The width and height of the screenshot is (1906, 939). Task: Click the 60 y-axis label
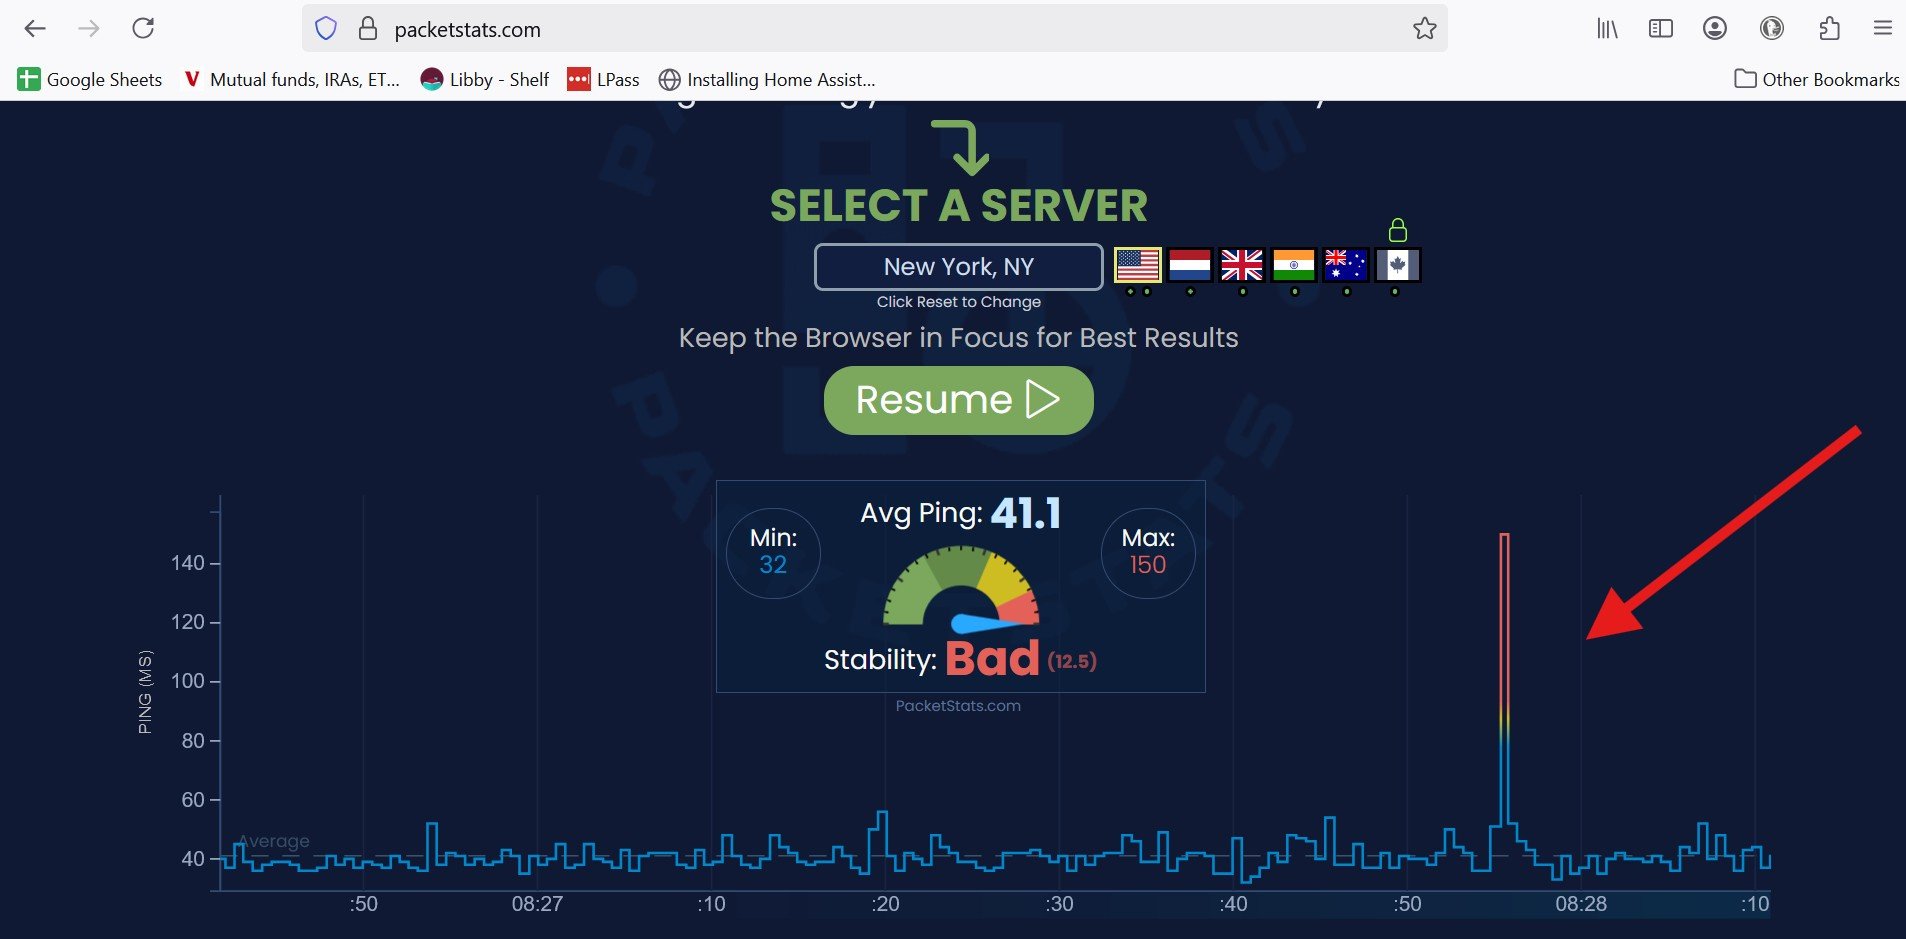tap(193, 800)
